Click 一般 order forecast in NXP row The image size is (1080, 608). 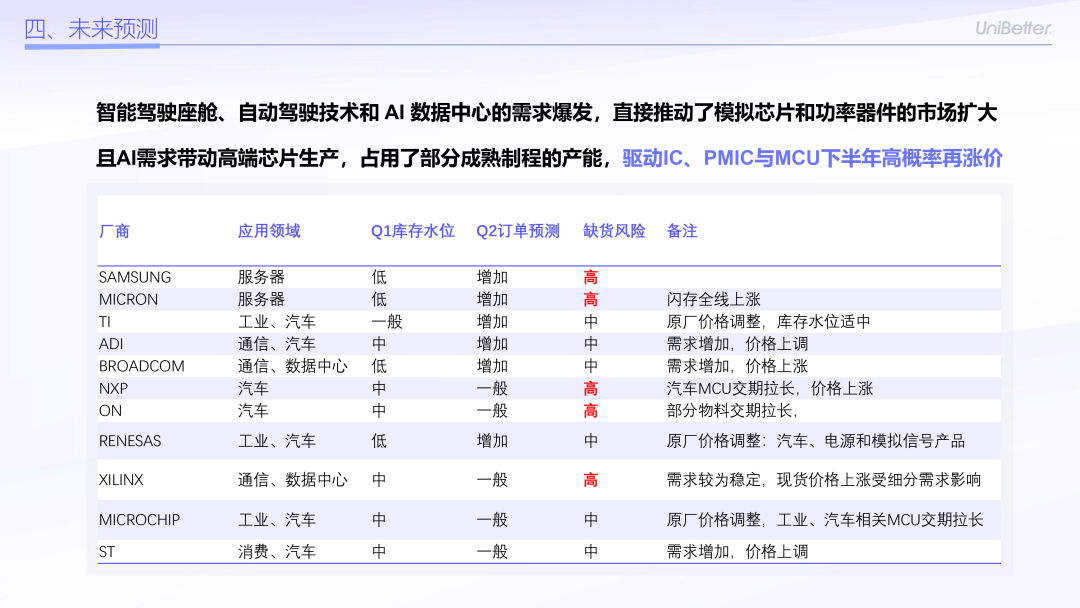coord(492,388)
